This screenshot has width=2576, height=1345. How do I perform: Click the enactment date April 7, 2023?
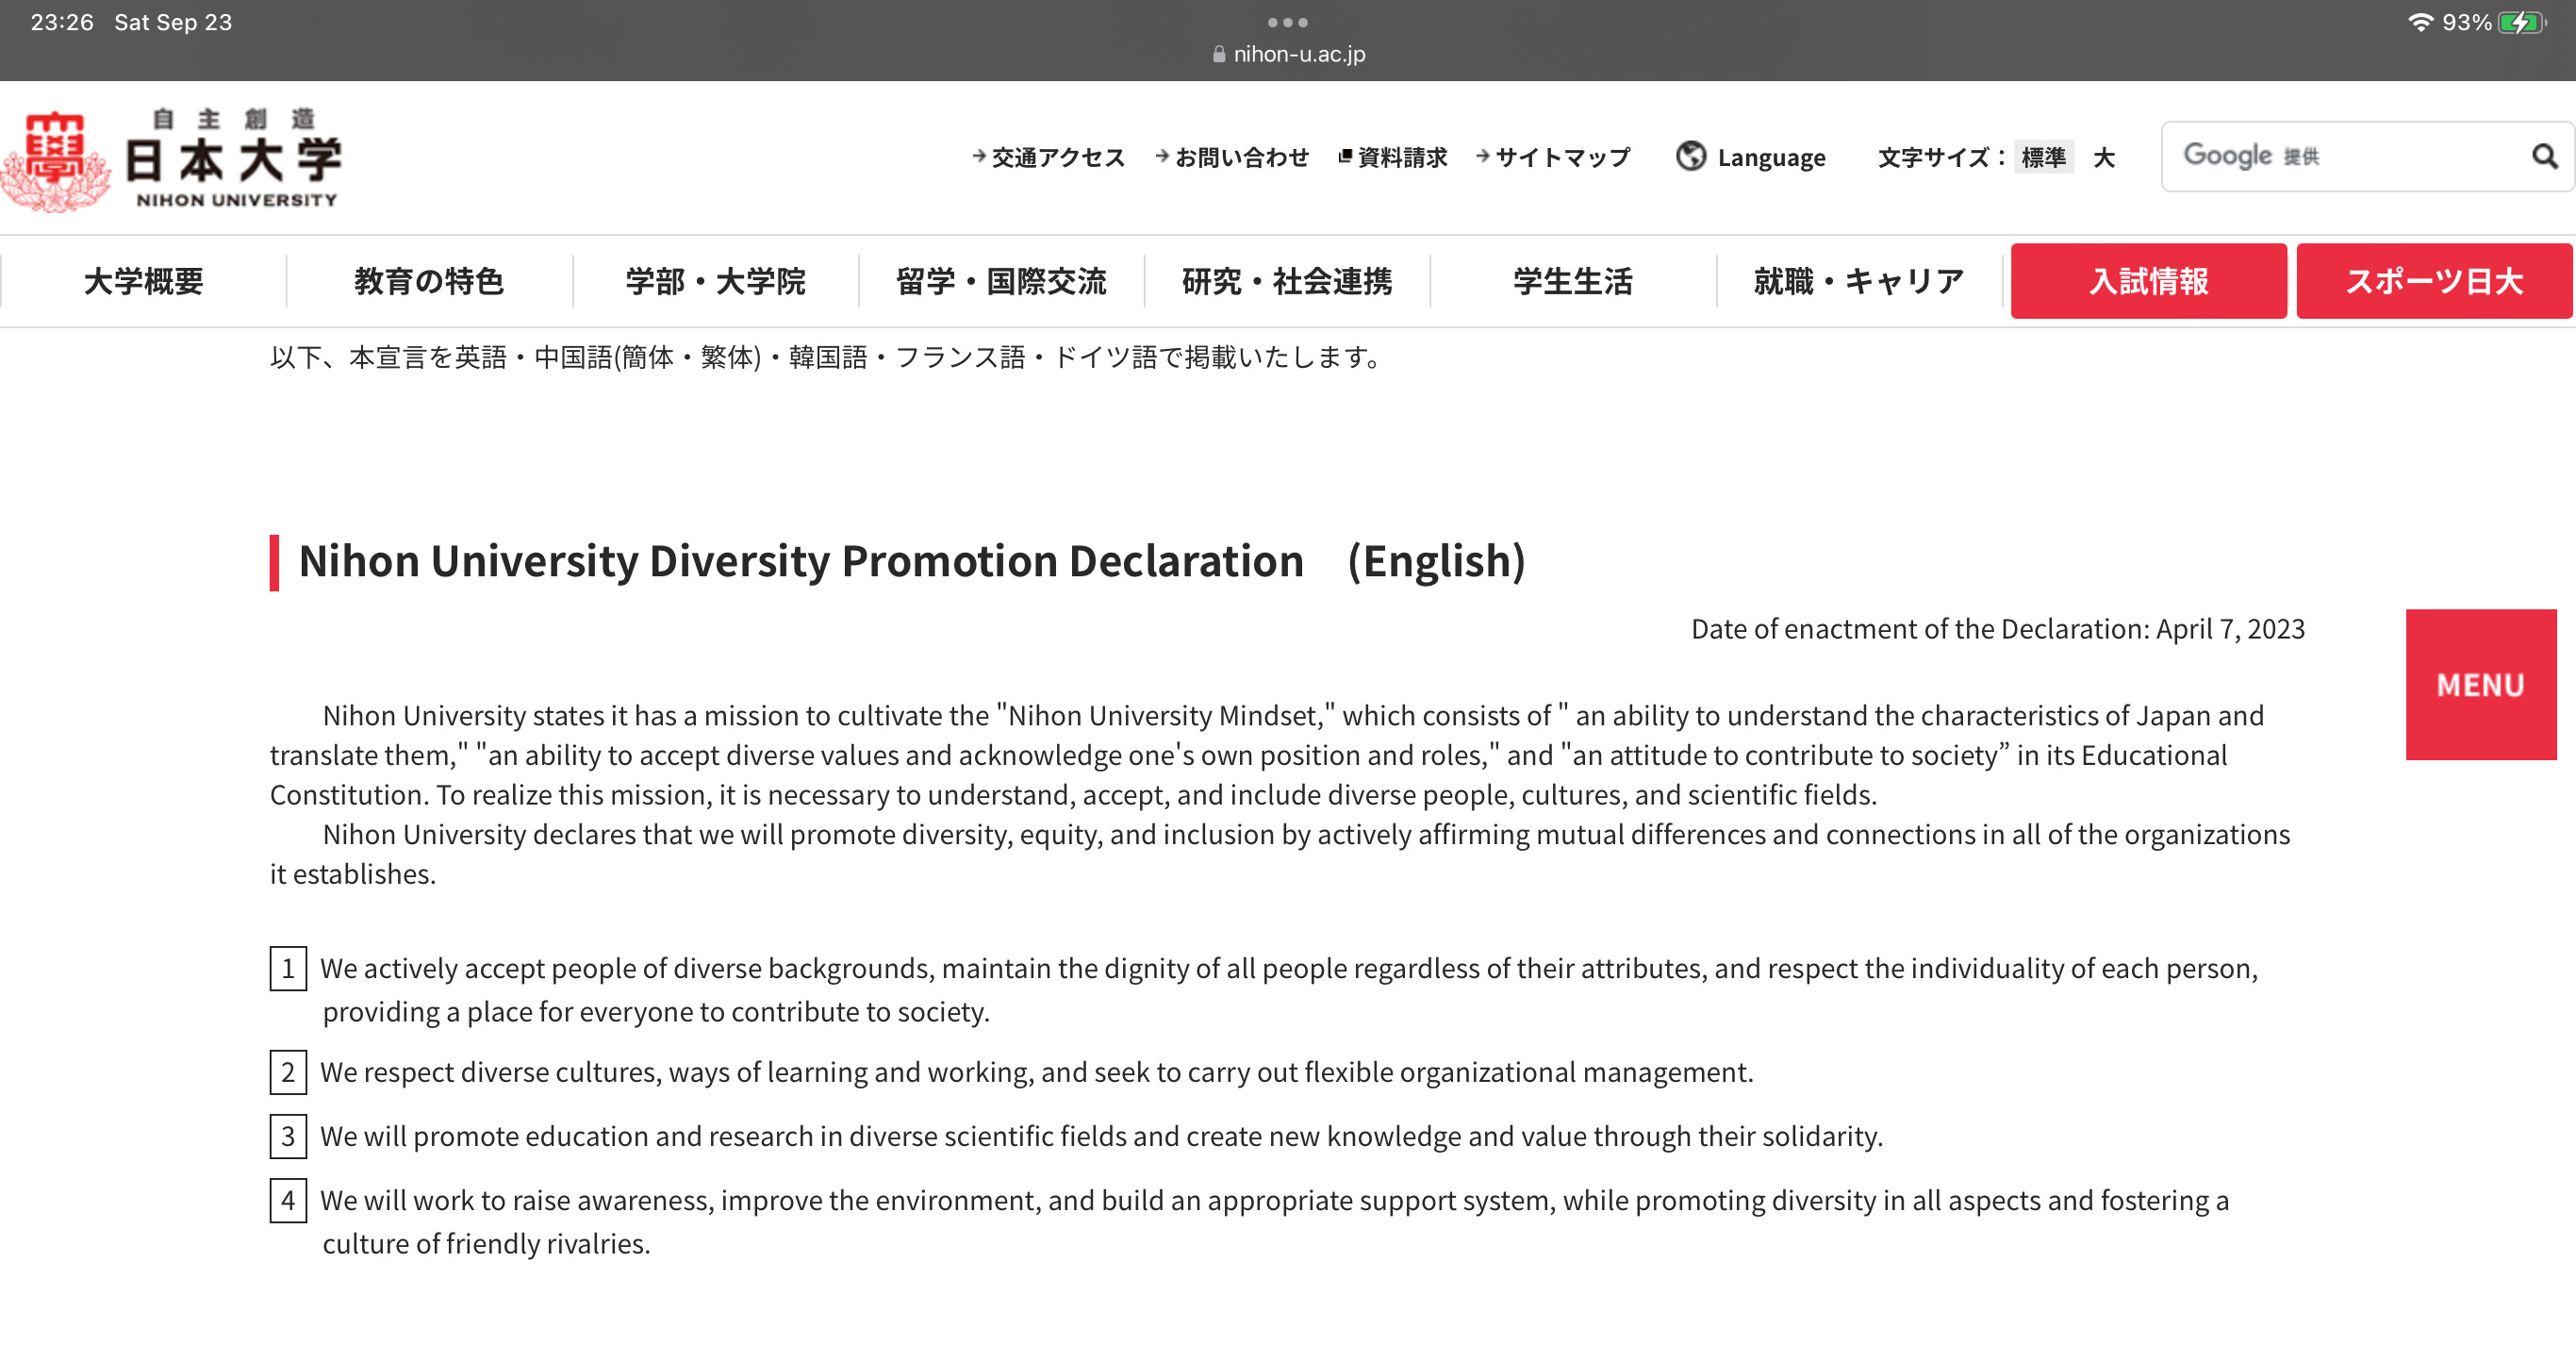tap(2230, 629)
